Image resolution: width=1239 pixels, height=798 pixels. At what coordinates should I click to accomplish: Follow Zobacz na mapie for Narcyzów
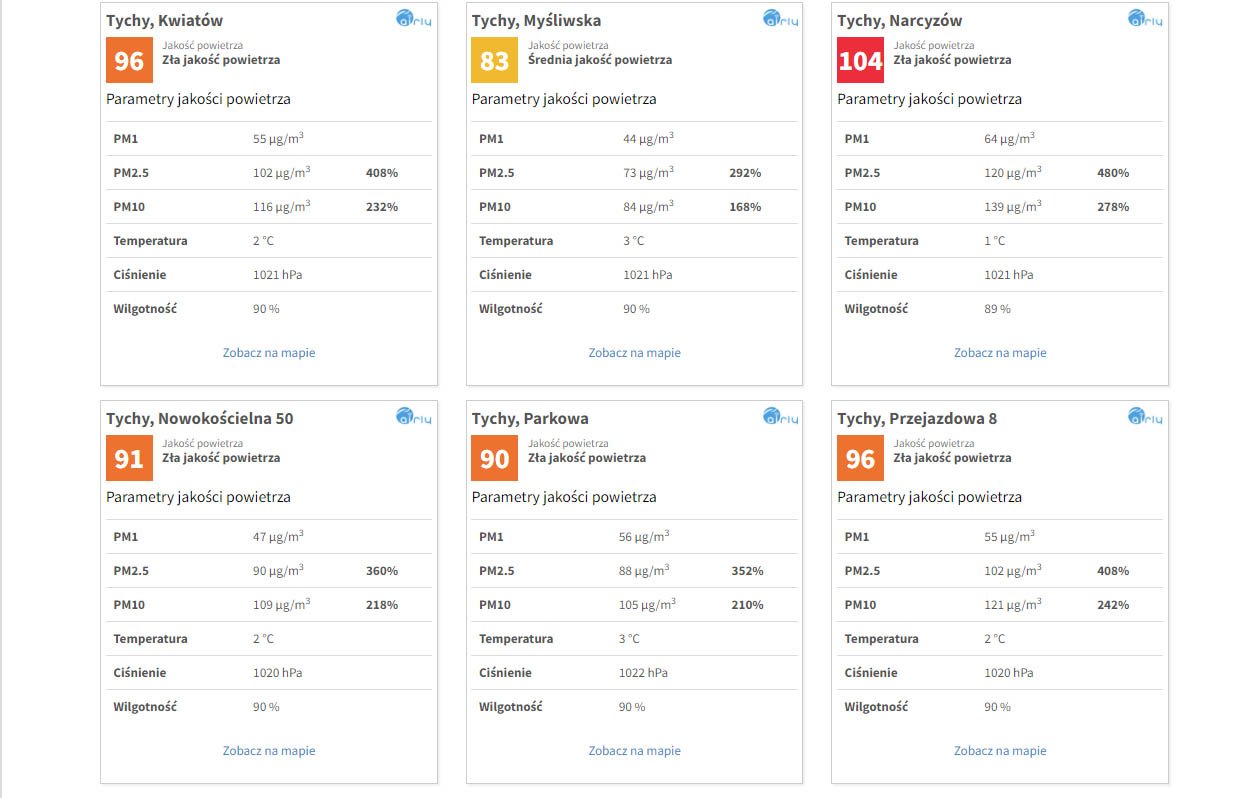click(x=1000, y=353)
